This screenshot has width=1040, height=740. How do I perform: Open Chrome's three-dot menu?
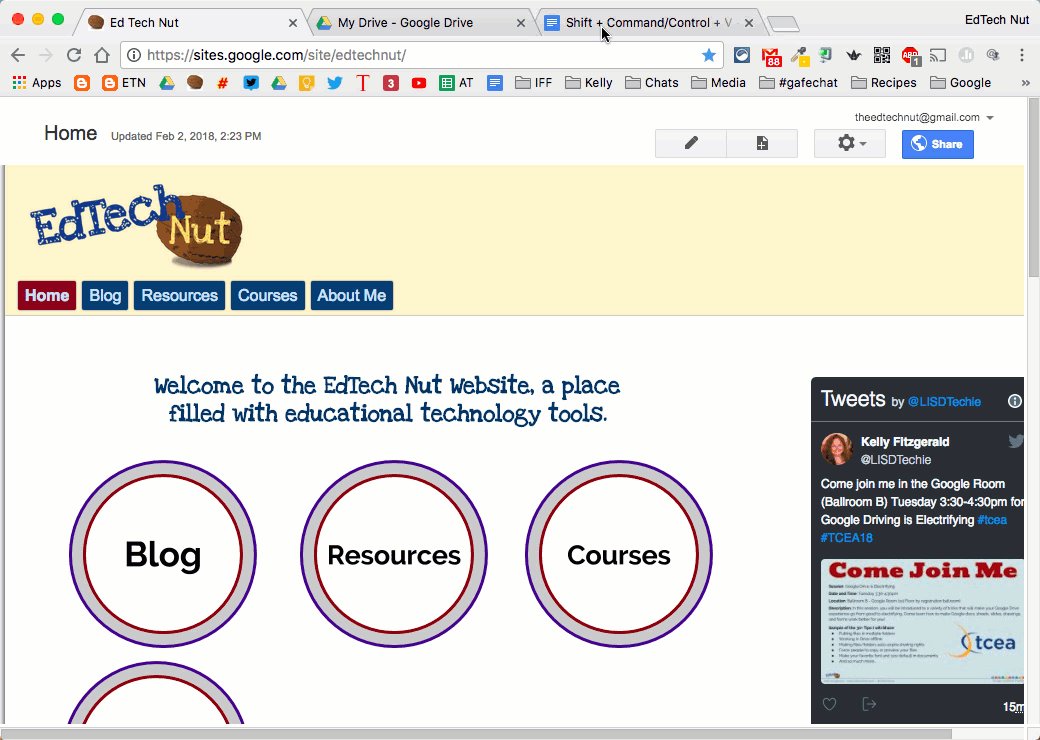[x=1021, y=55]
